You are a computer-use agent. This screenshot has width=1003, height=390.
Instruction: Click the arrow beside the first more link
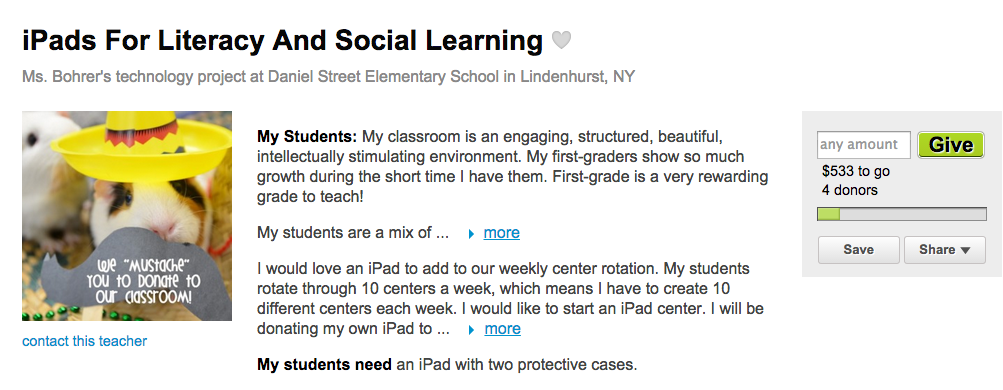[471, 234]
